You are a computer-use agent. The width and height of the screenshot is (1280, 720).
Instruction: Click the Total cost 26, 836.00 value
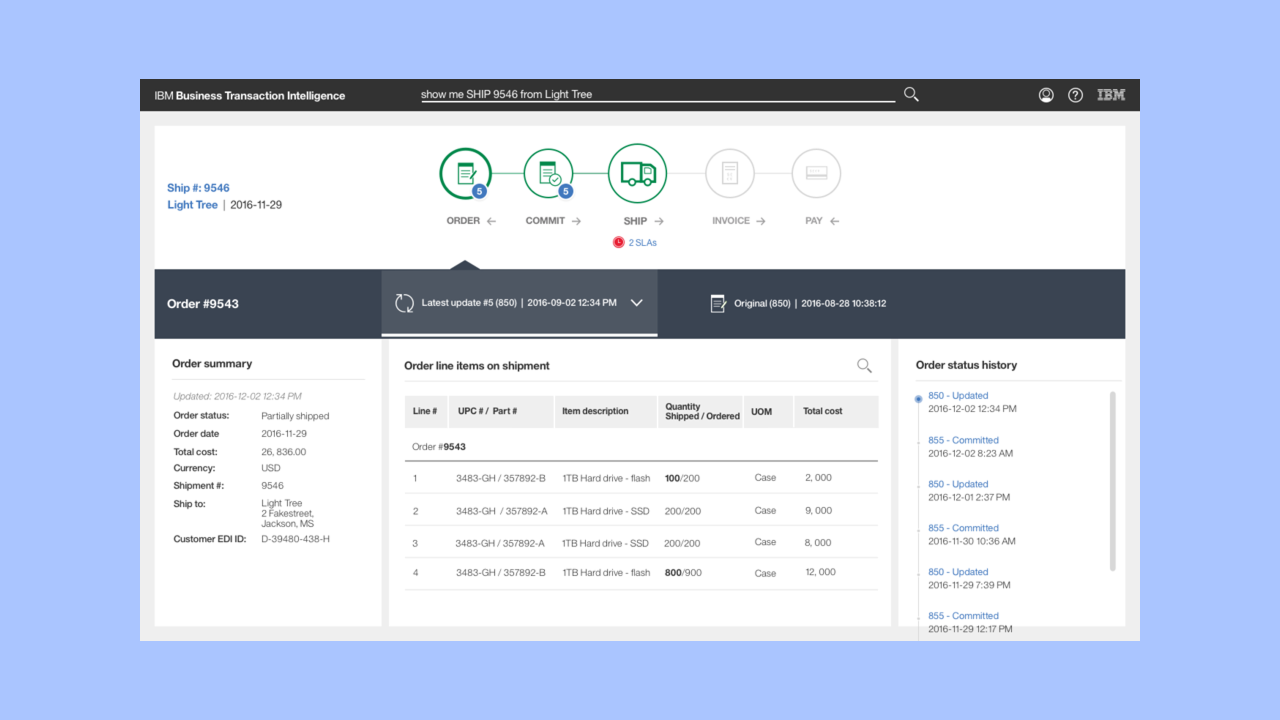pyautogui.click(x=284, y=452)
